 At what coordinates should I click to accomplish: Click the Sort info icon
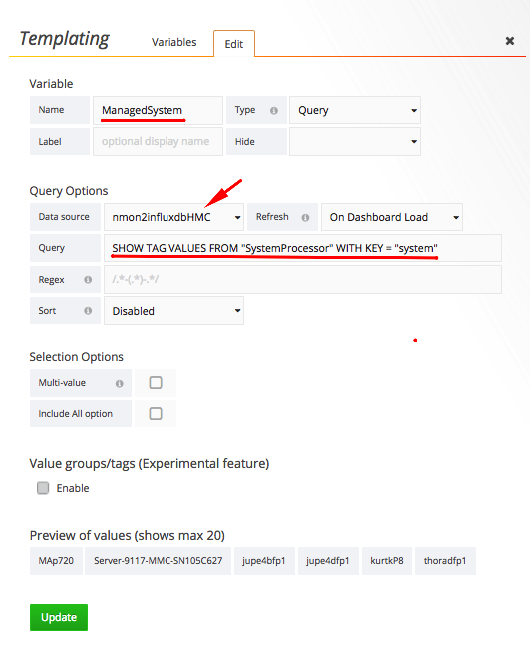[88, 311]
